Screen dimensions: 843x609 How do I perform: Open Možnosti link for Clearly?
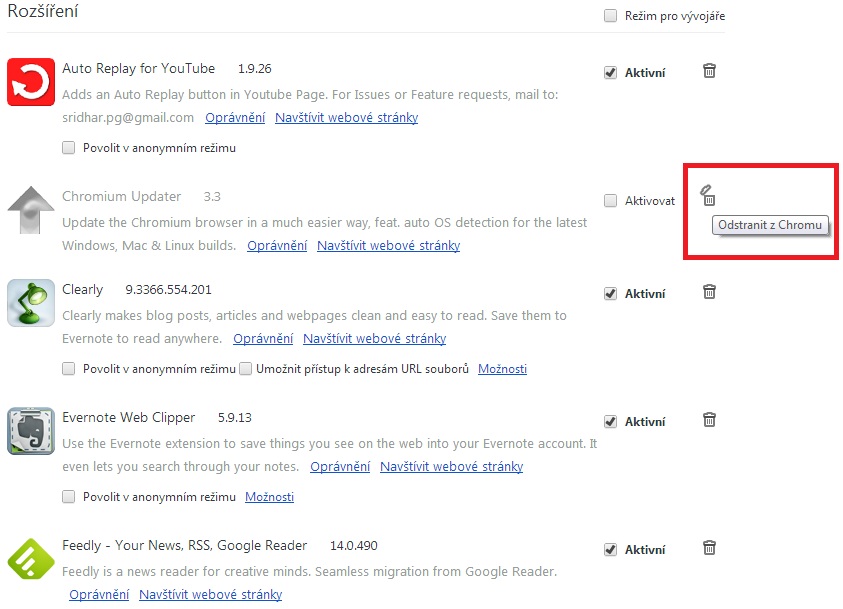(502, 369)
